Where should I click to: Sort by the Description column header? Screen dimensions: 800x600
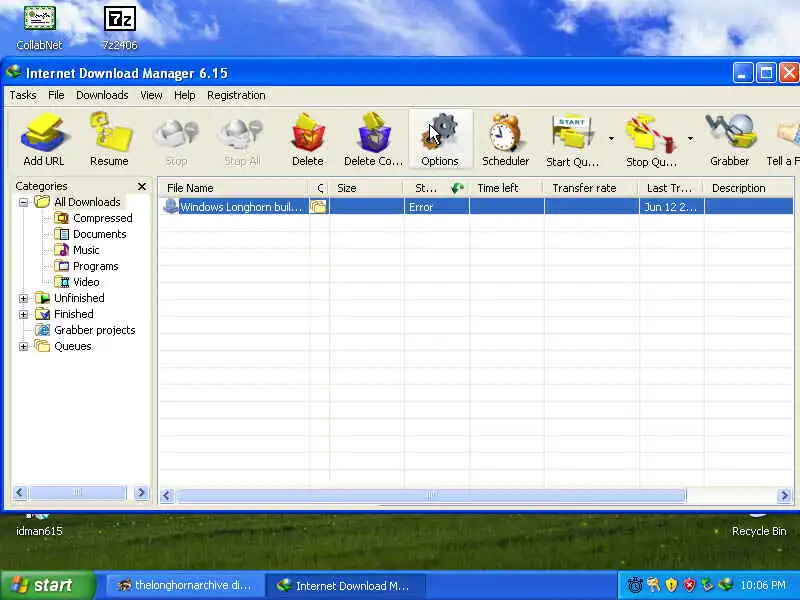click(x=749, y=188)
